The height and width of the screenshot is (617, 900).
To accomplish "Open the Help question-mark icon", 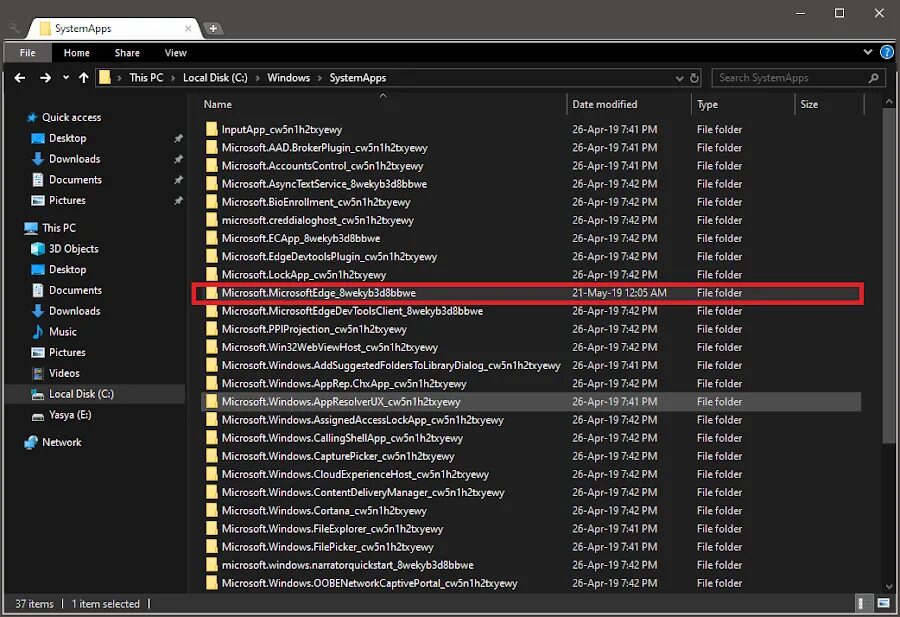I will [886, 52].
